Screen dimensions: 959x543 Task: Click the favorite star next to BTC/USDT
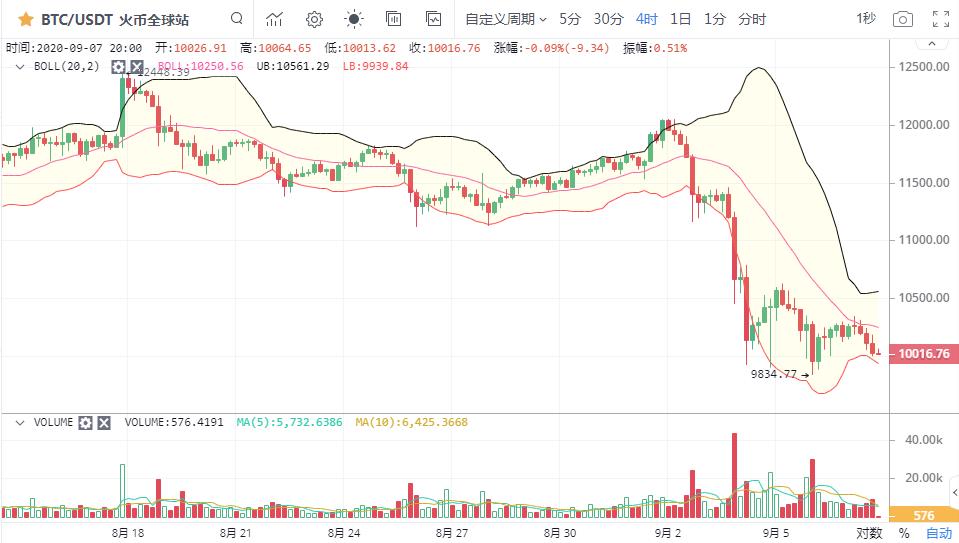click(26, 19)
